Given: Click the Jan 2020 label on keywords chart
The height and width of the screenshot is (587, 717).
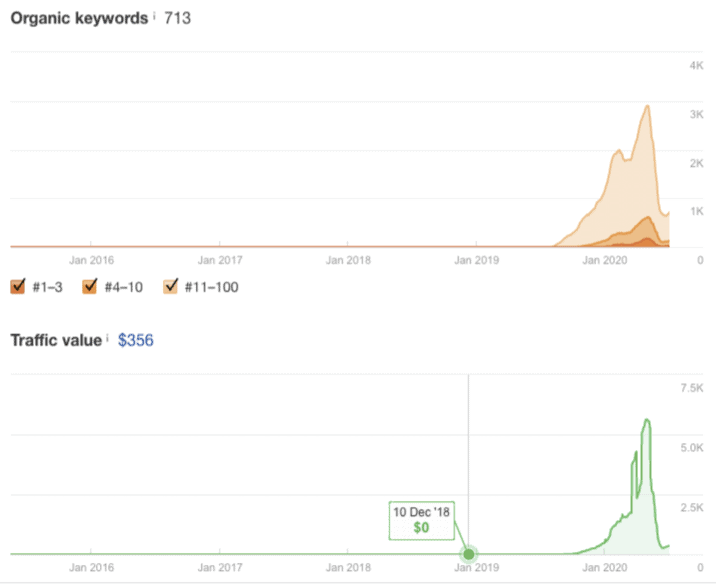Looking at the screenshot, I should coord(605,260).
